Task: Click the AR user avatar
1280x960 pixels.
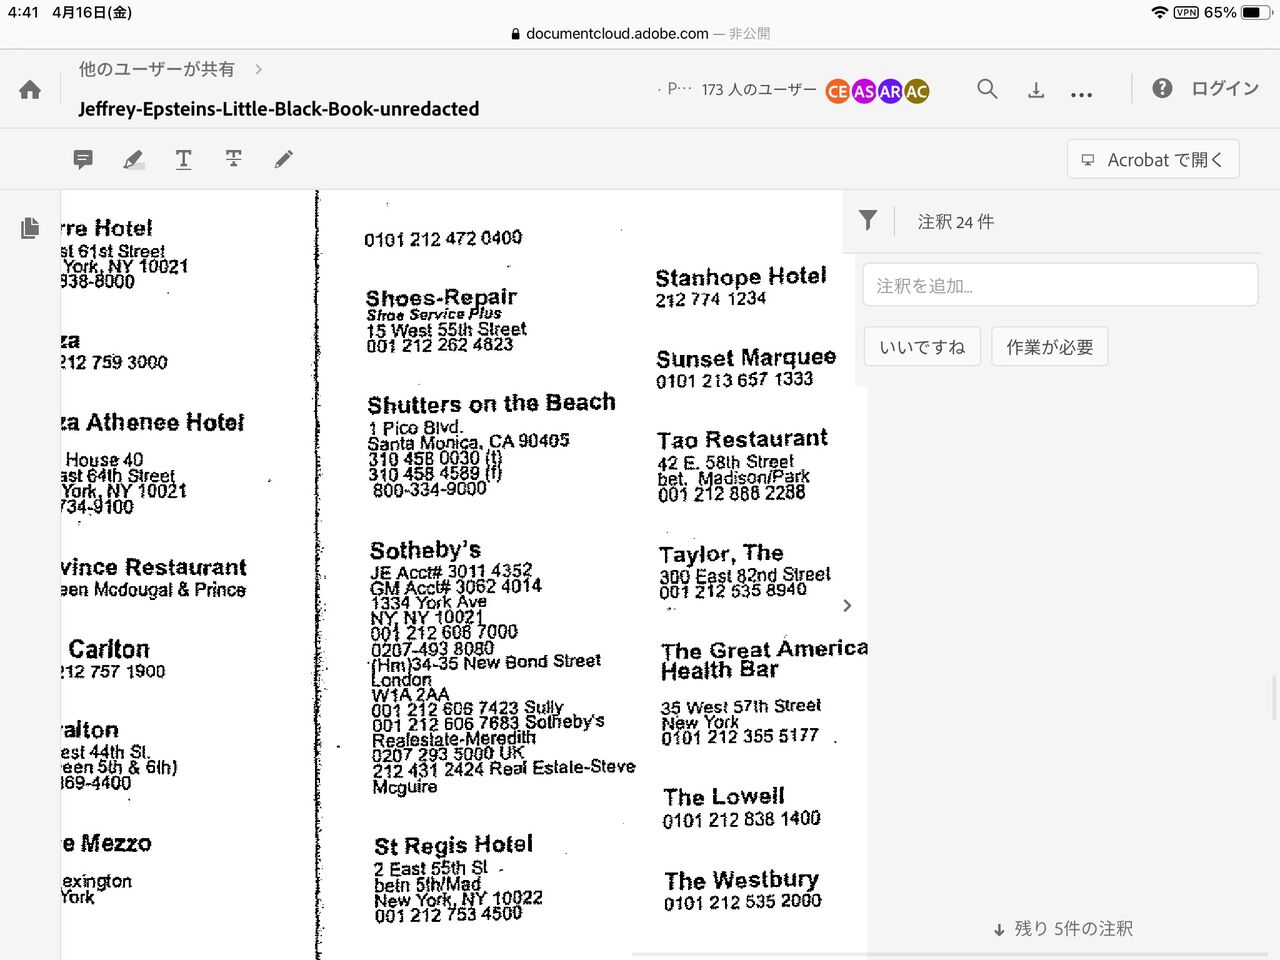Action: 890,91
